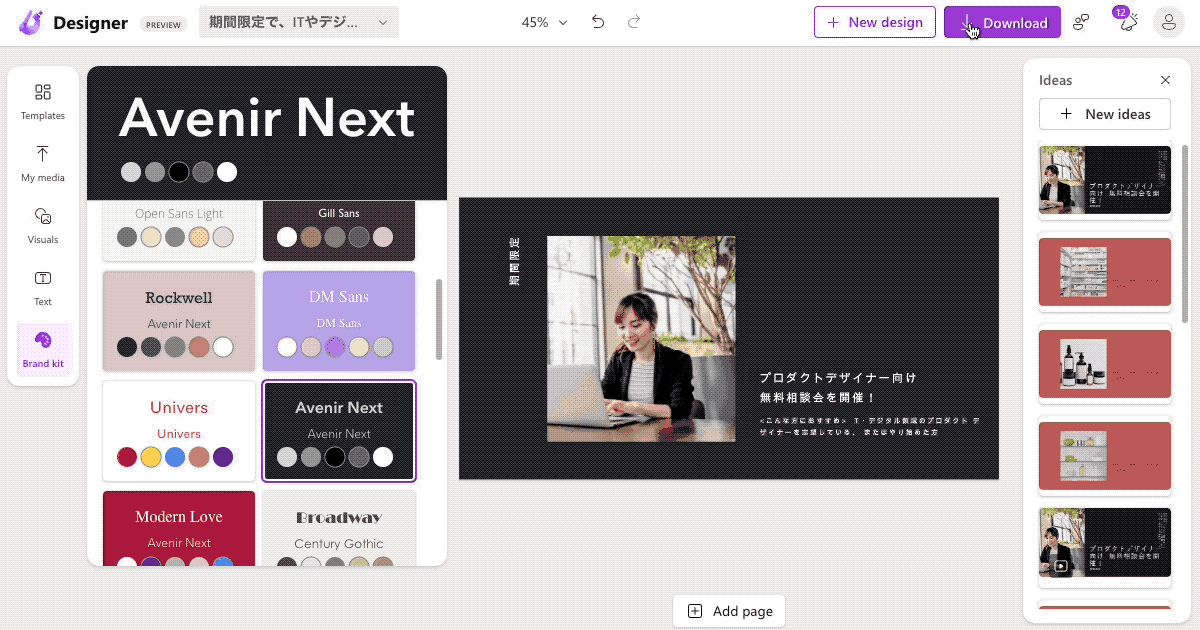Close the Ideas panel
The height and width of the screenshot is (630, 1200).
[x=1165, y=80]
